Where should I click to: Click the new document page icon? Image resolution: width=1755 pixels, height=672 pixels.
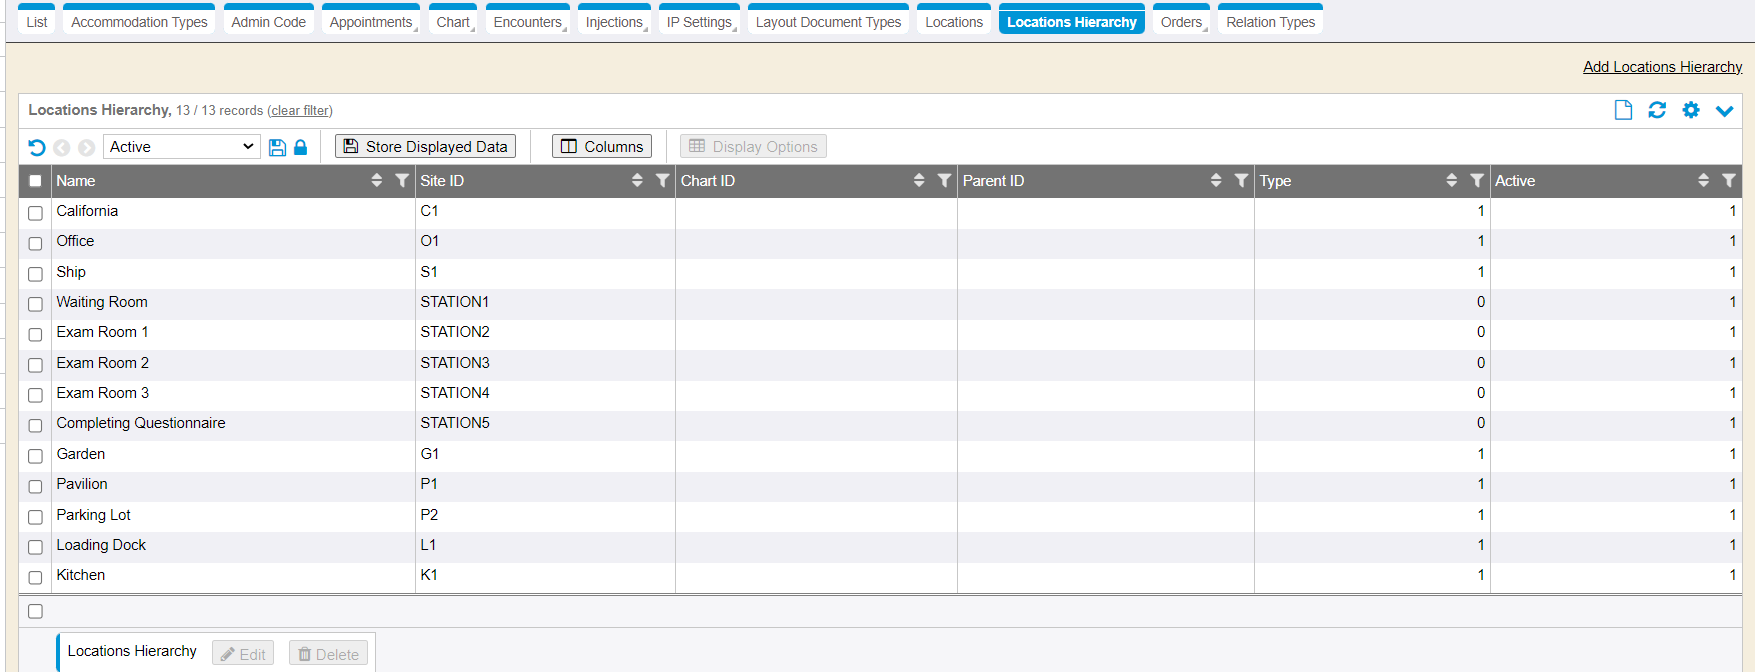pos(1623,110)
